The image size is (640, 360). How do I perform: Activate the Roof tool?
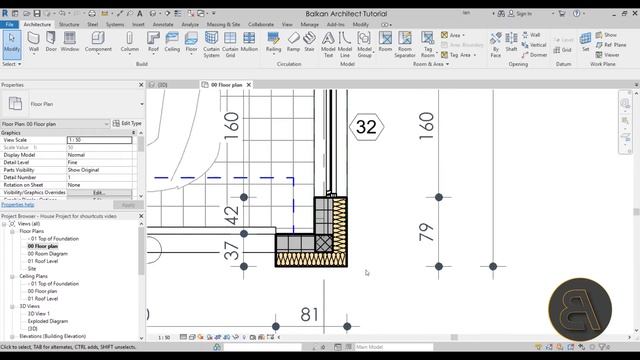click(153, 42)
